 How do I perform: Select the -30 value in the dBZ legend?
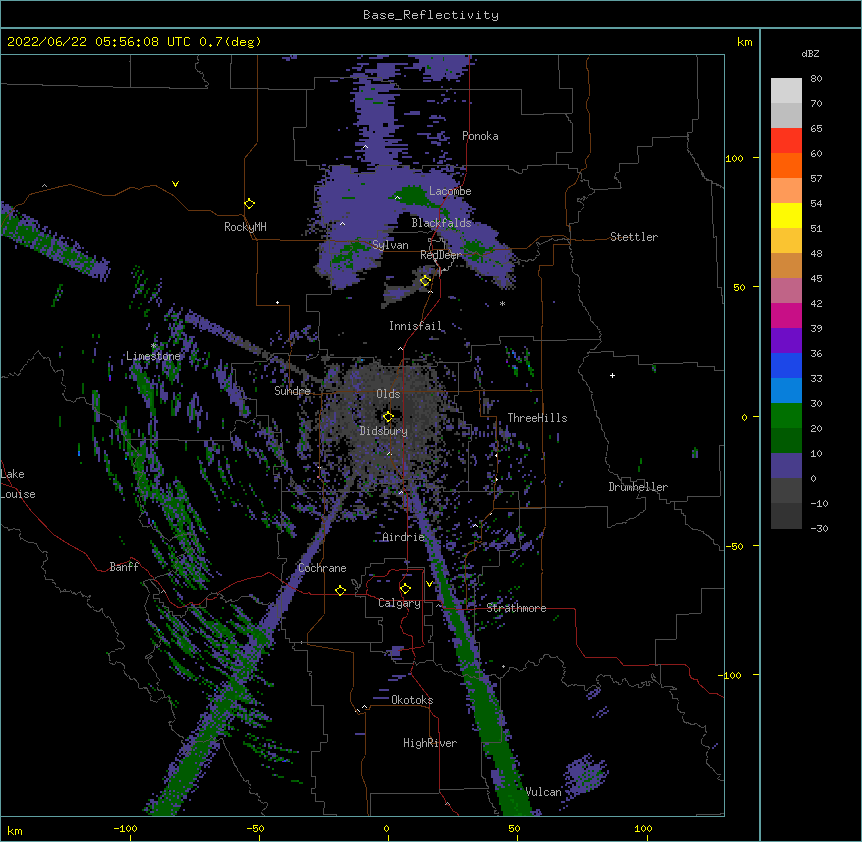819,529
